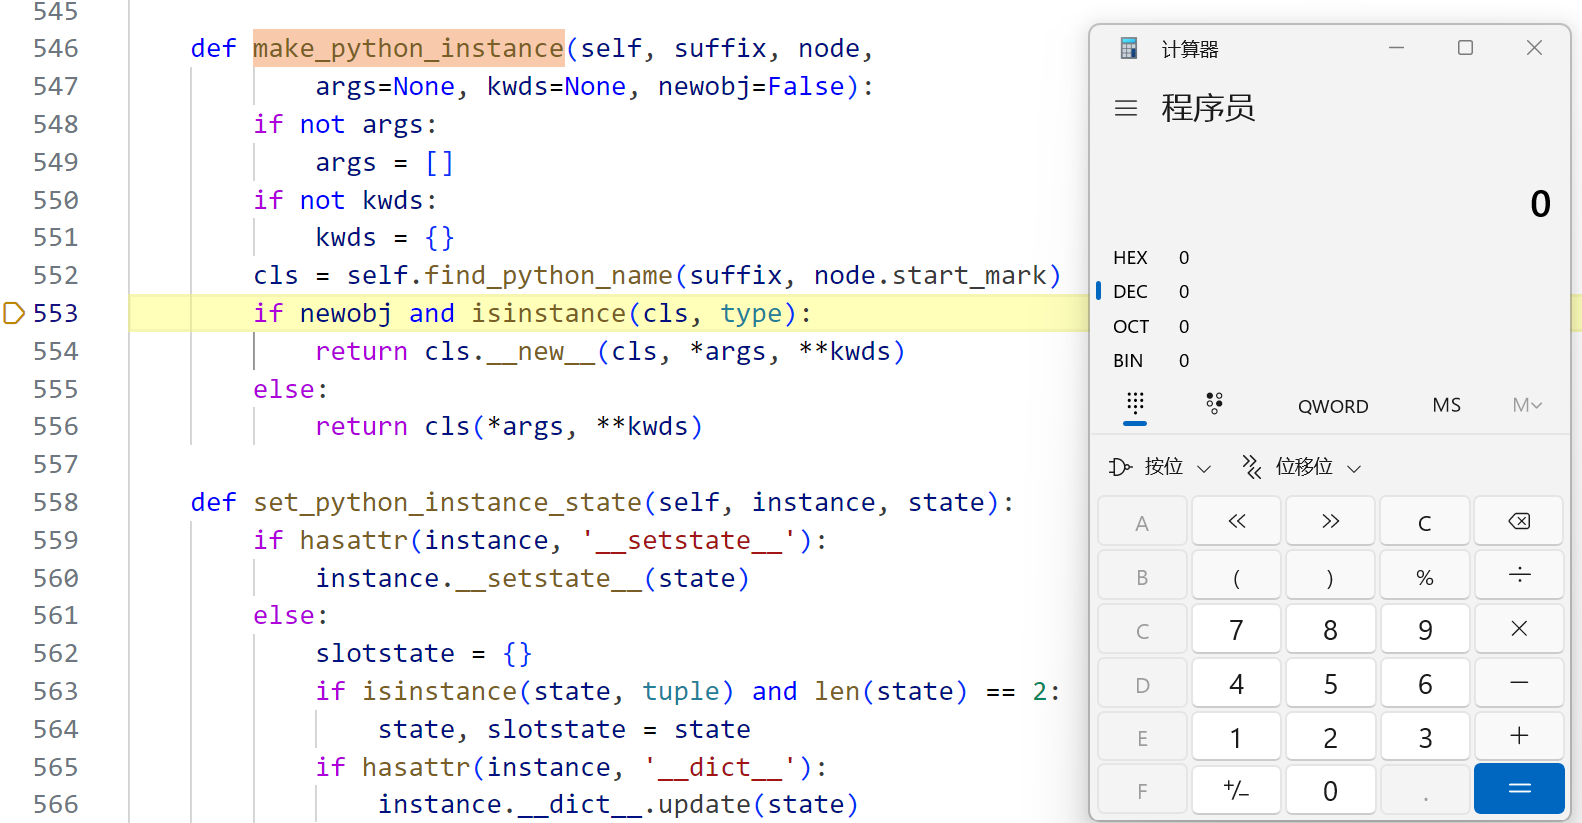Click isinstance on highlighted line 553
1582x823 pixels.
[548, 313]
